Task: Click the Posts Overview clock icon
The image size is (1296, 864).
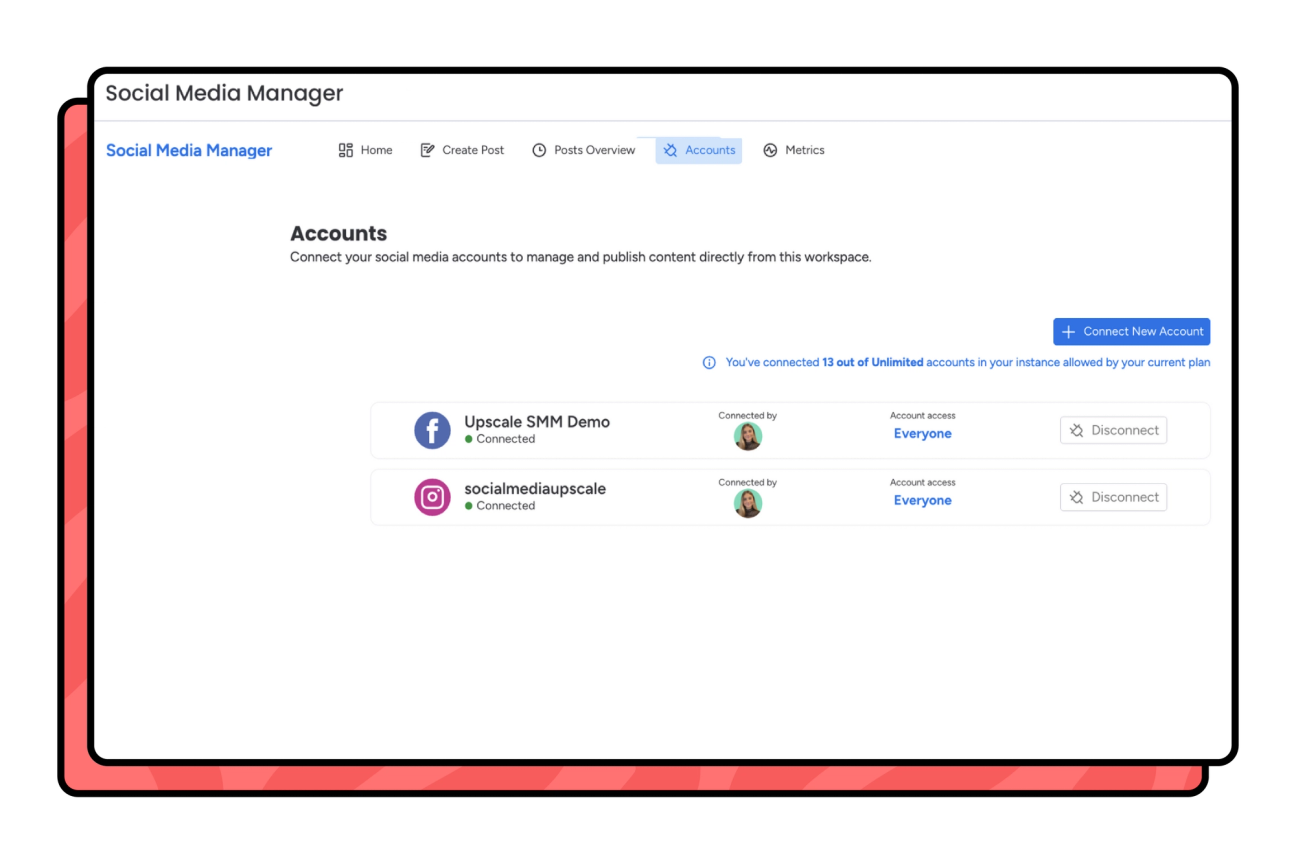Action: (540, 149)
